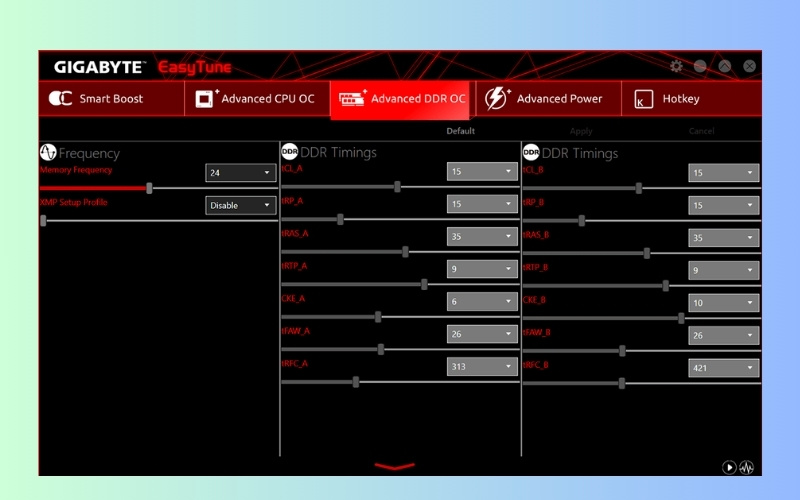Open EasyTune settings gear icon
This screenshot has height=500, width=800.
point(676,66)
